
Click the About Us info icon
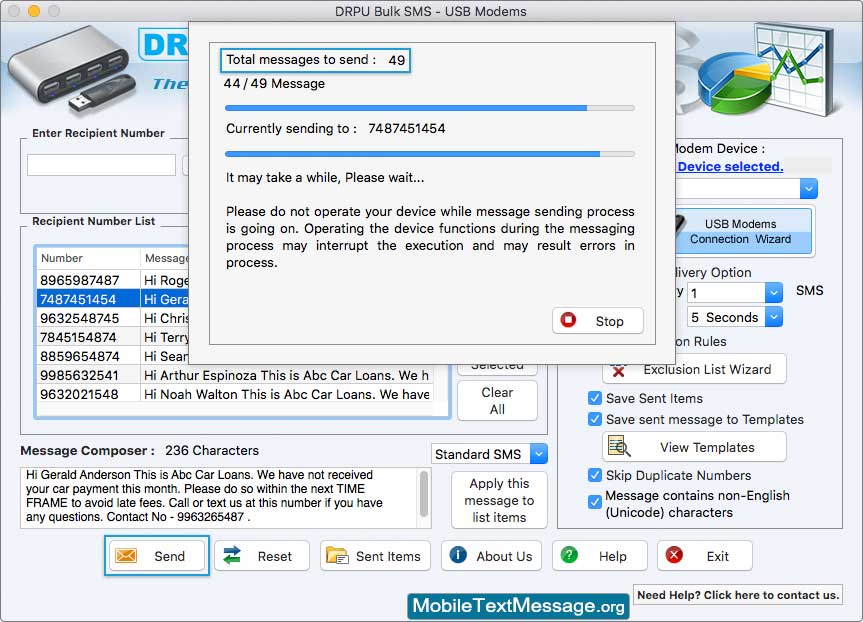tap(458, 555)
